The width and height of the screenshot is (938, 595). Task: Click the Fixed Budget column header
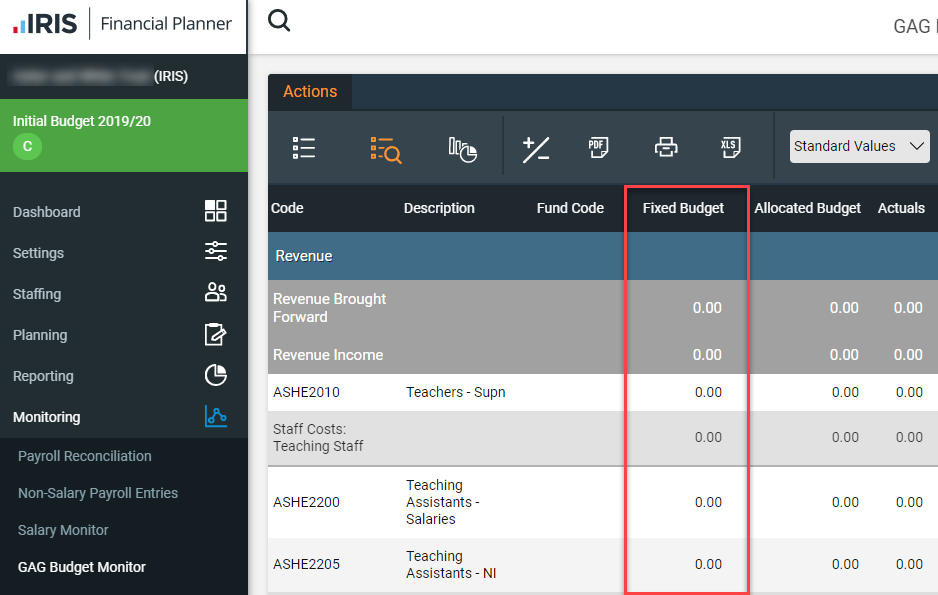683,208
